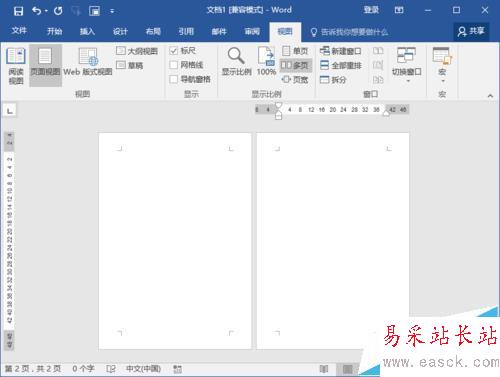Click the tab stop selector above vertical ruler
The height and width of the screenshot is (377, 500).
(x=9, y=110)
